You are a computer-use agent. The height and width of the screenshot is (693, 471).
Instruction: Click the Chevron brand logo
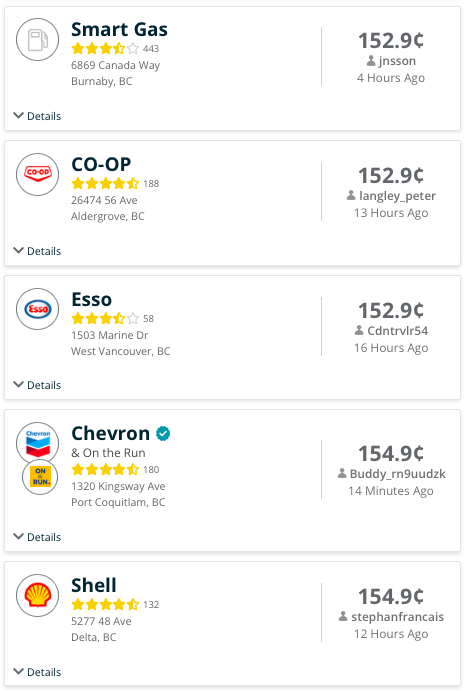coord(38,442)
